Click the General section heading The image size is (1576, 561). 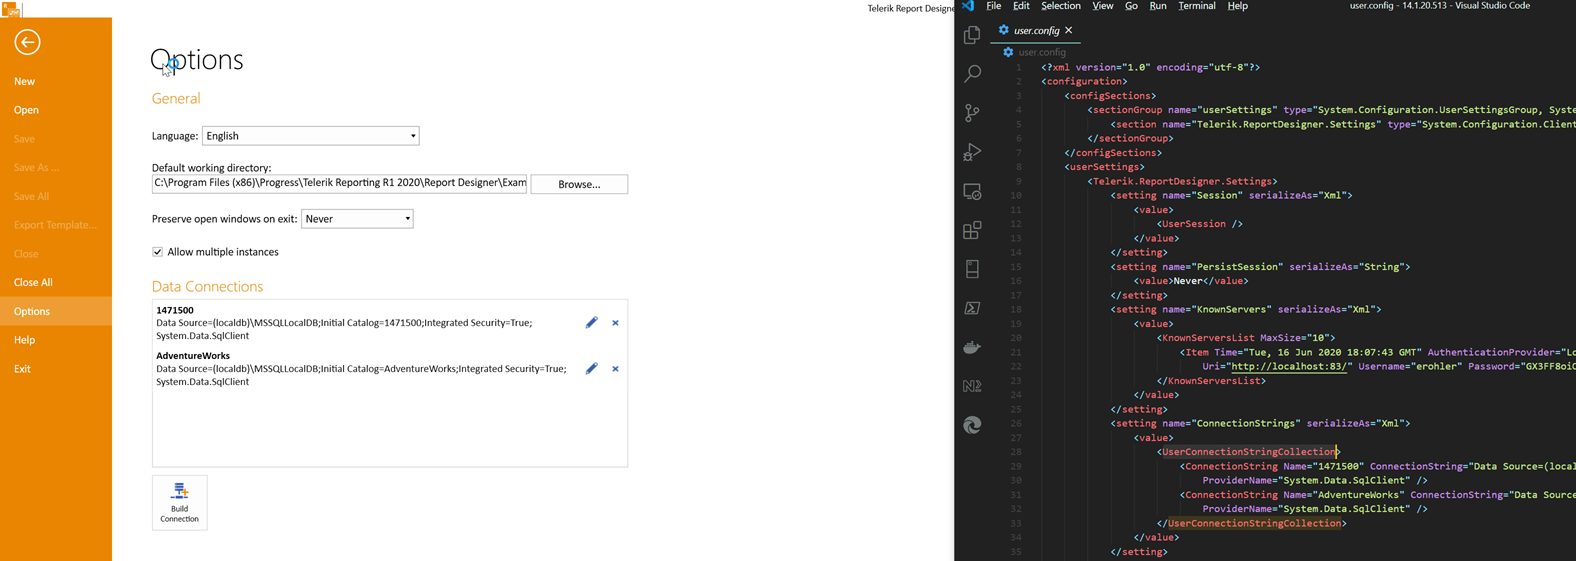[x=176, y=98]
